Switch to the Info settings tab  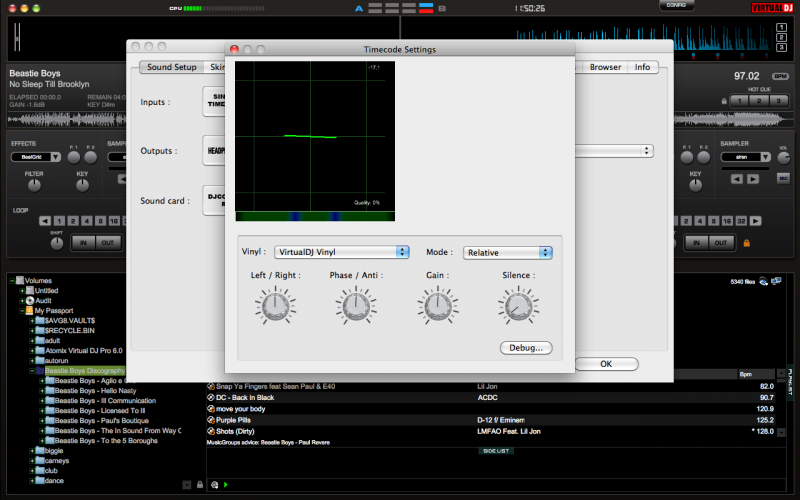point(642,67)
